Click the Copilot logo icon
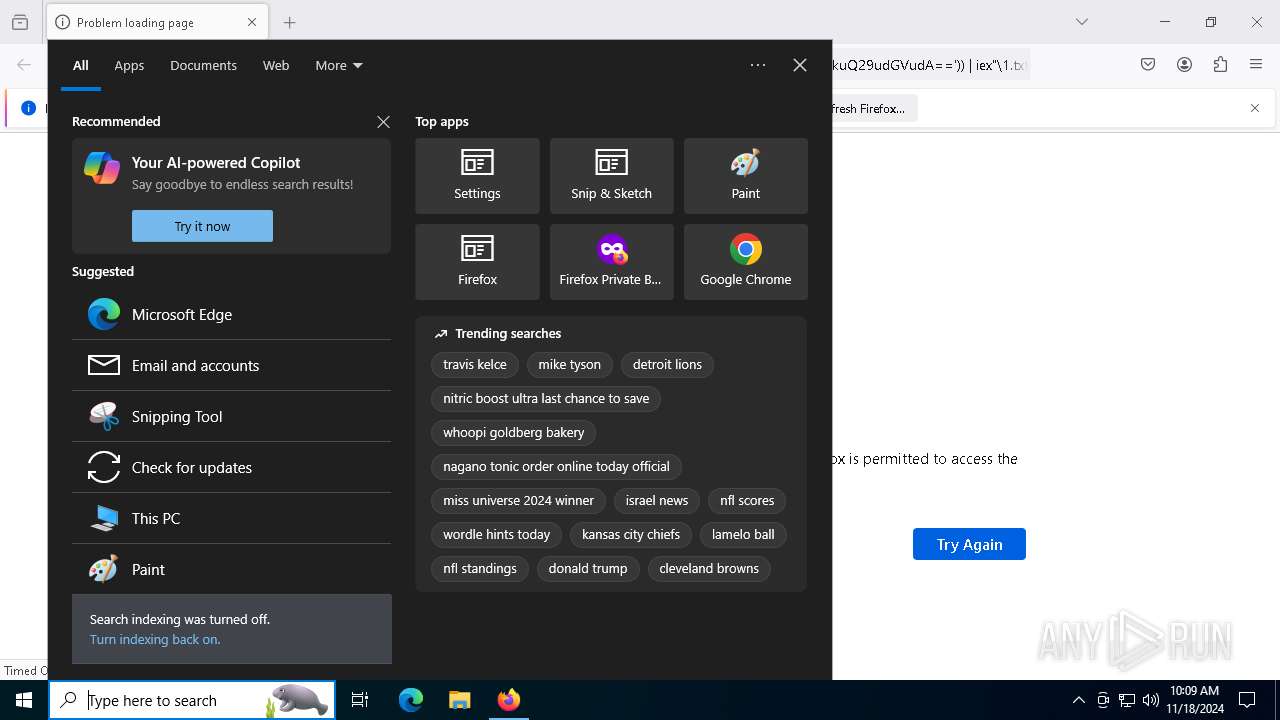The height and width of the screenshot is (720, 1280). click(x=102, y=168)
